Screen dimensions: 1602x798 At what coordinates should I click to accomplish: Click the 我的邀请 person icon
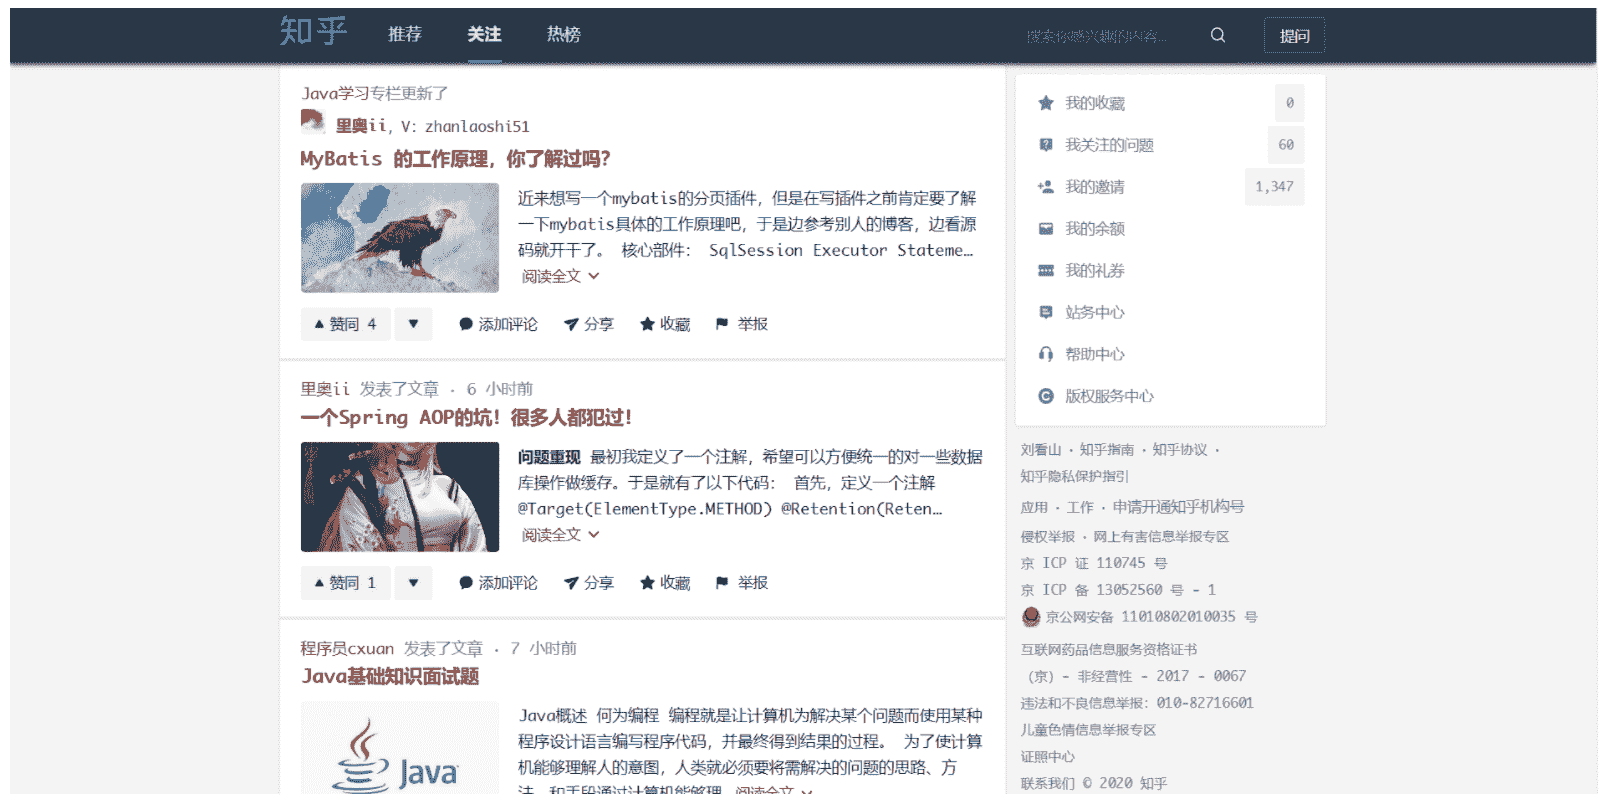pyautogui.click(x=1046, y=187)
